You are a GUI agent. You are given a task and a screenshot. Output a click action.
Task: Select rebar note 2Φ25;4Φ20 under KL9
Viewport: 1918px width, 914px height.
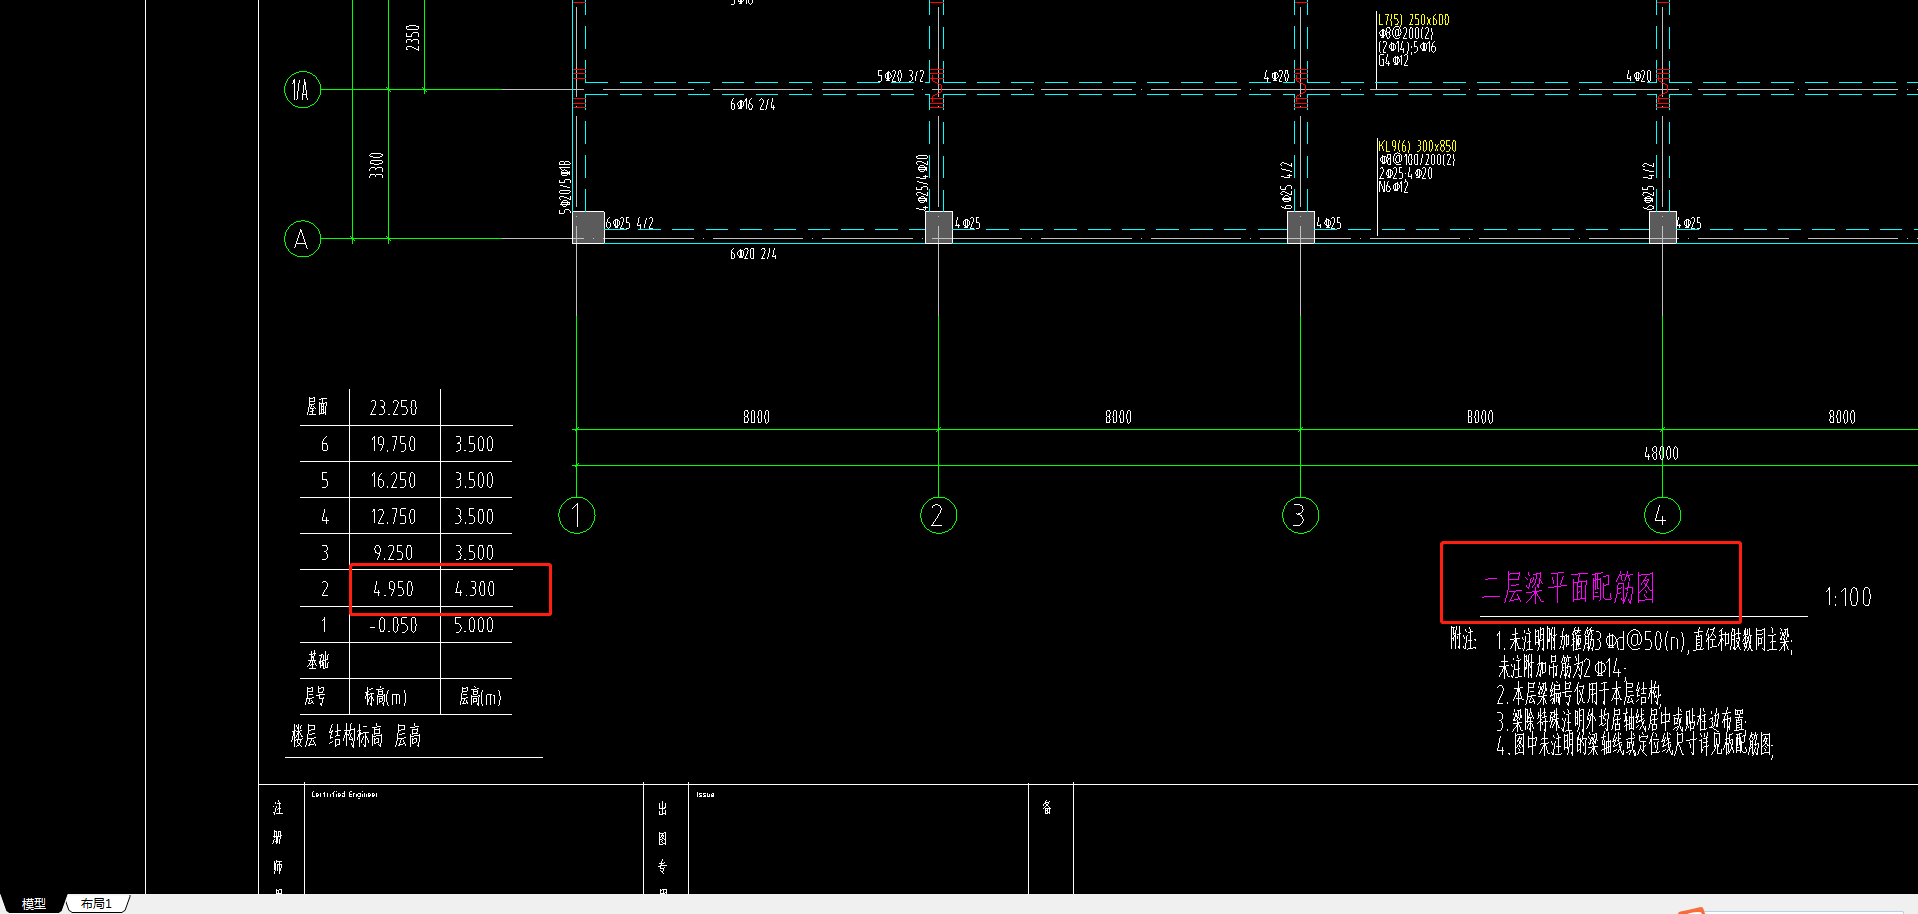pos(1406,173)
